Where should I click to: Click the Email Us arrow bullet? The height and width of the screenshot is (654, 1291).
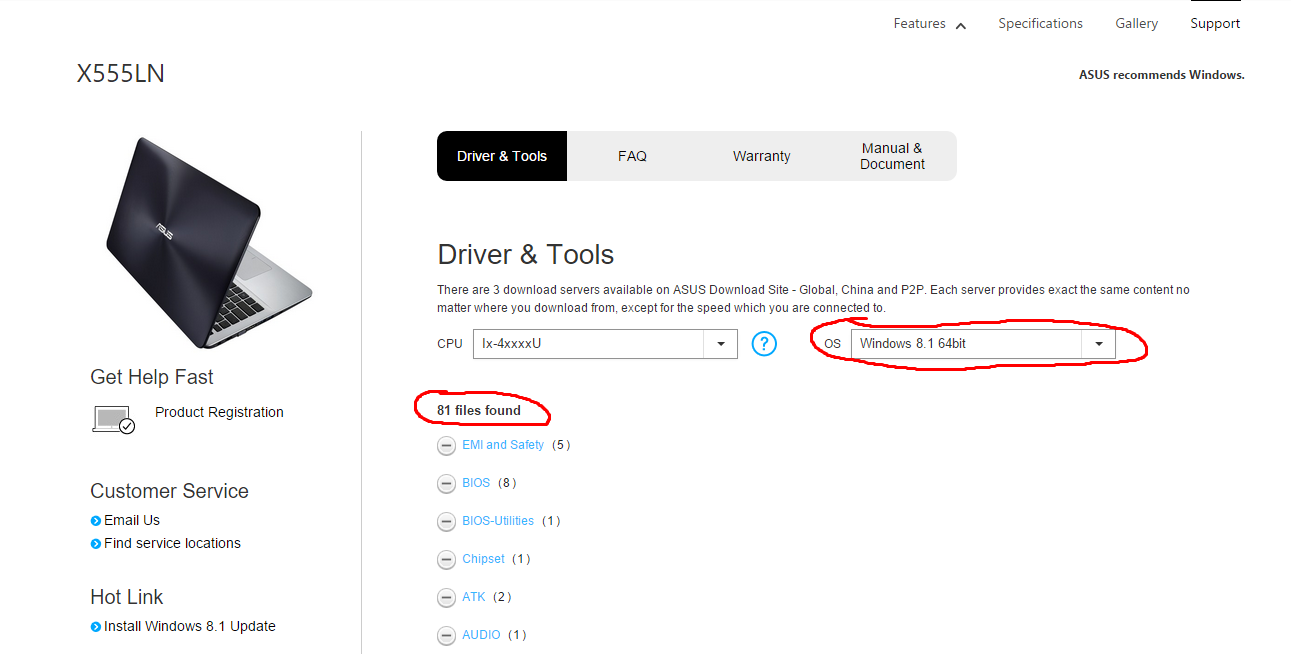(96, 521)
